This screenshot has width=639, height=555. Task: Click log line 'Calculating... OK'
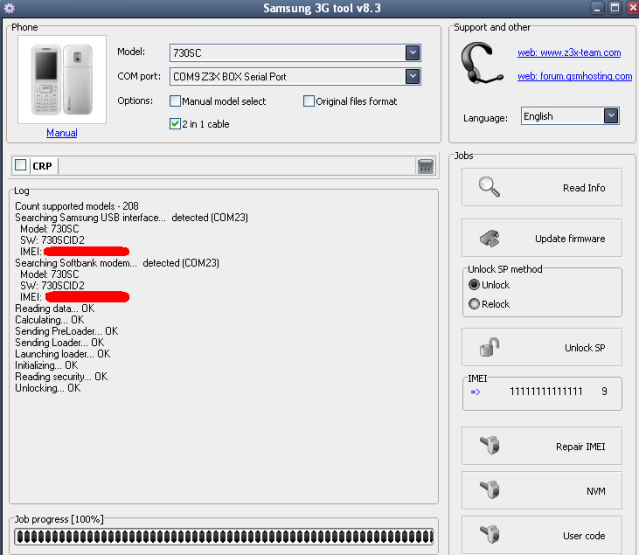[49, 320]
